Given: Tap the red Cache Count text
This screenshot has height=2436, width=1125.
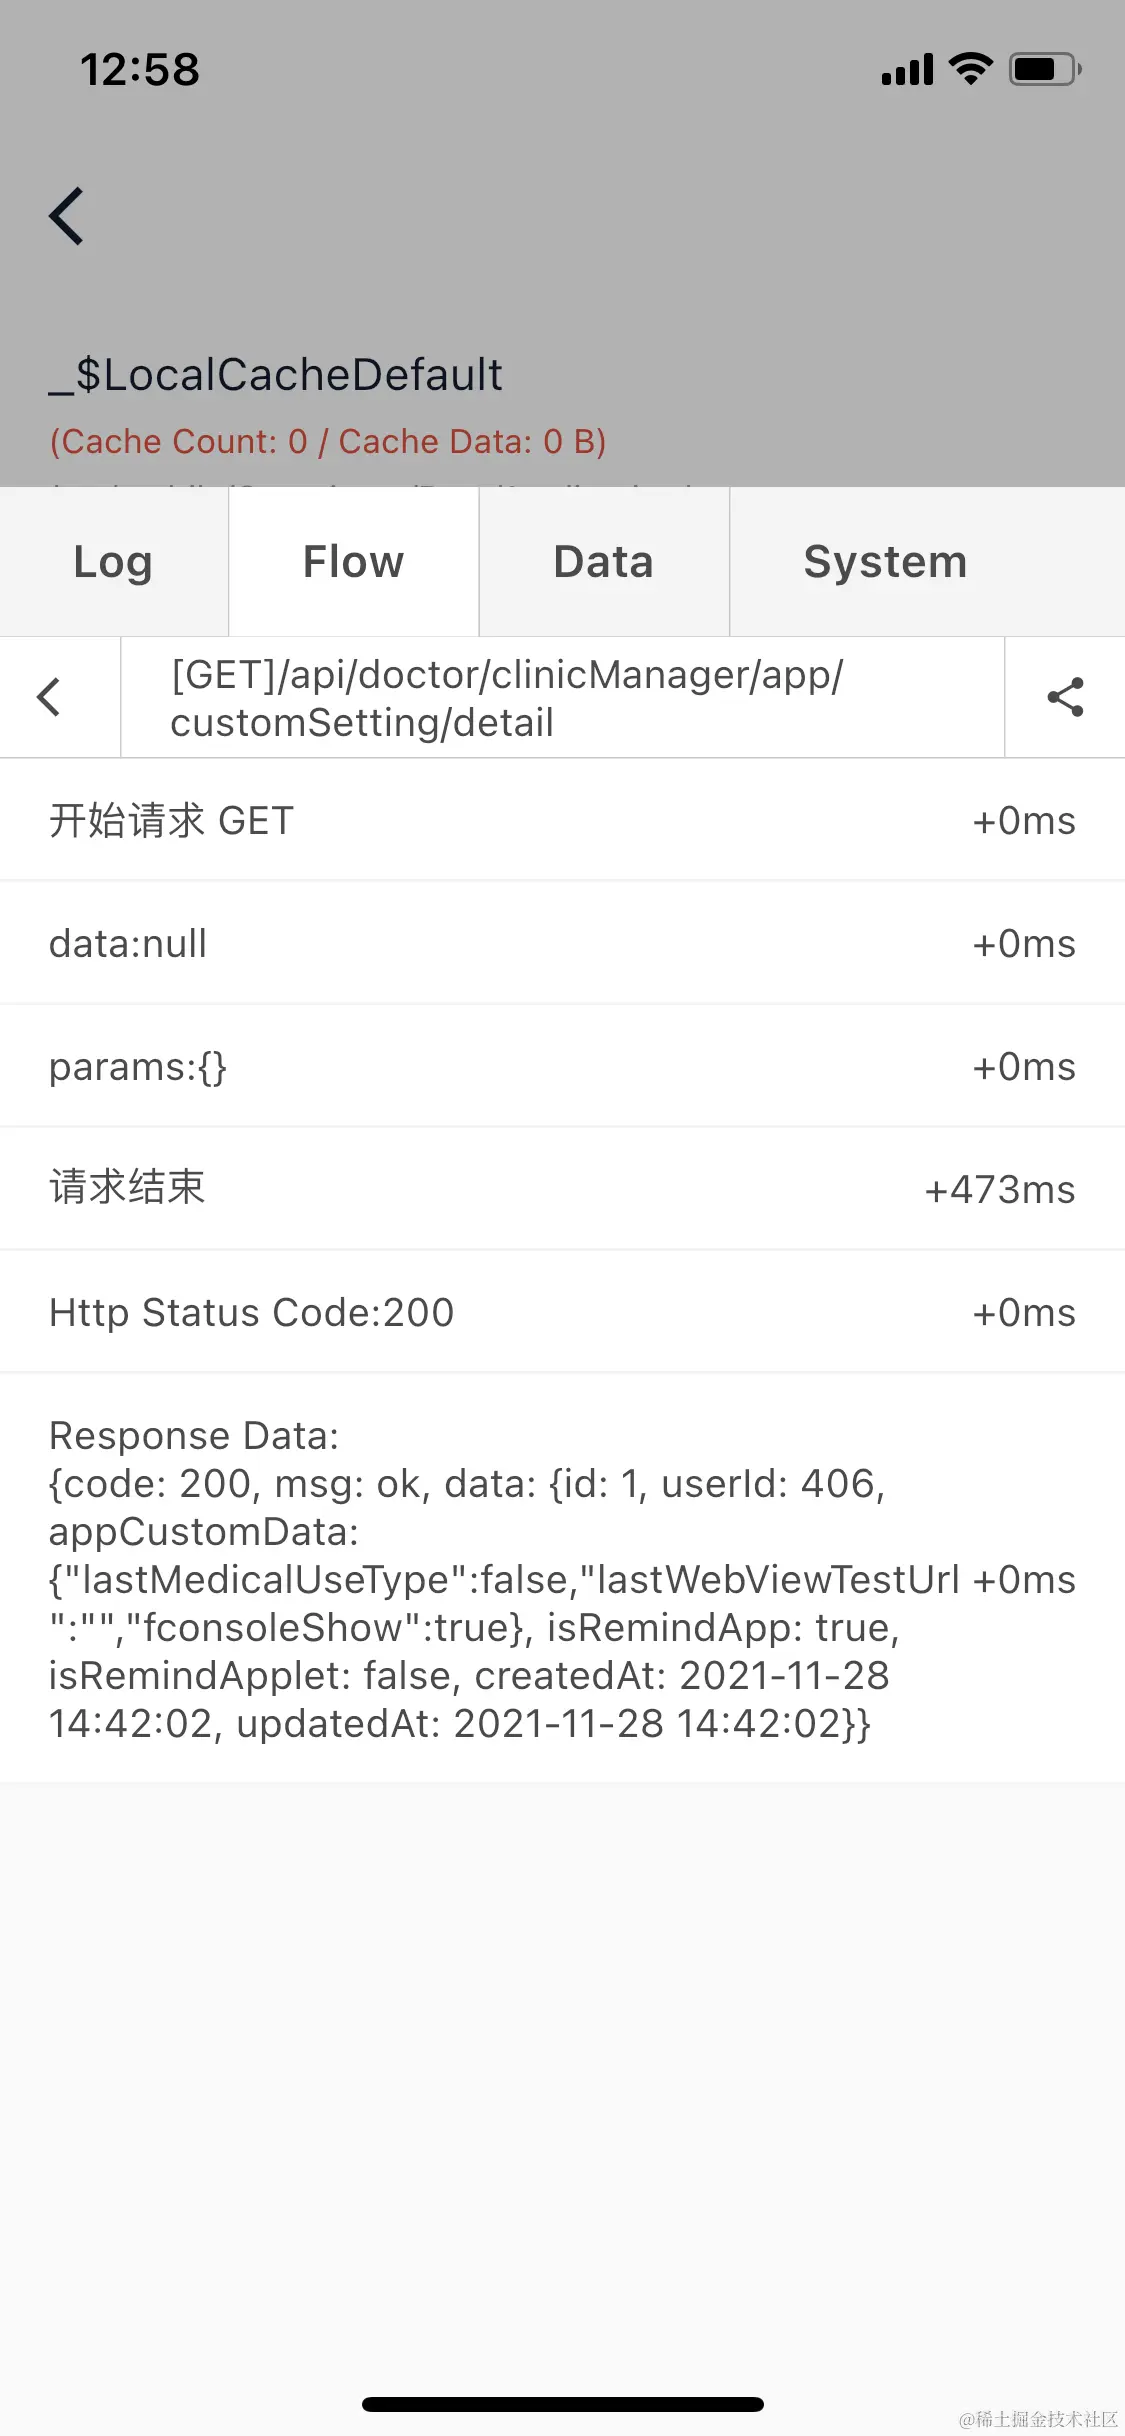Looking at the screenshot, I should point(328,441).
